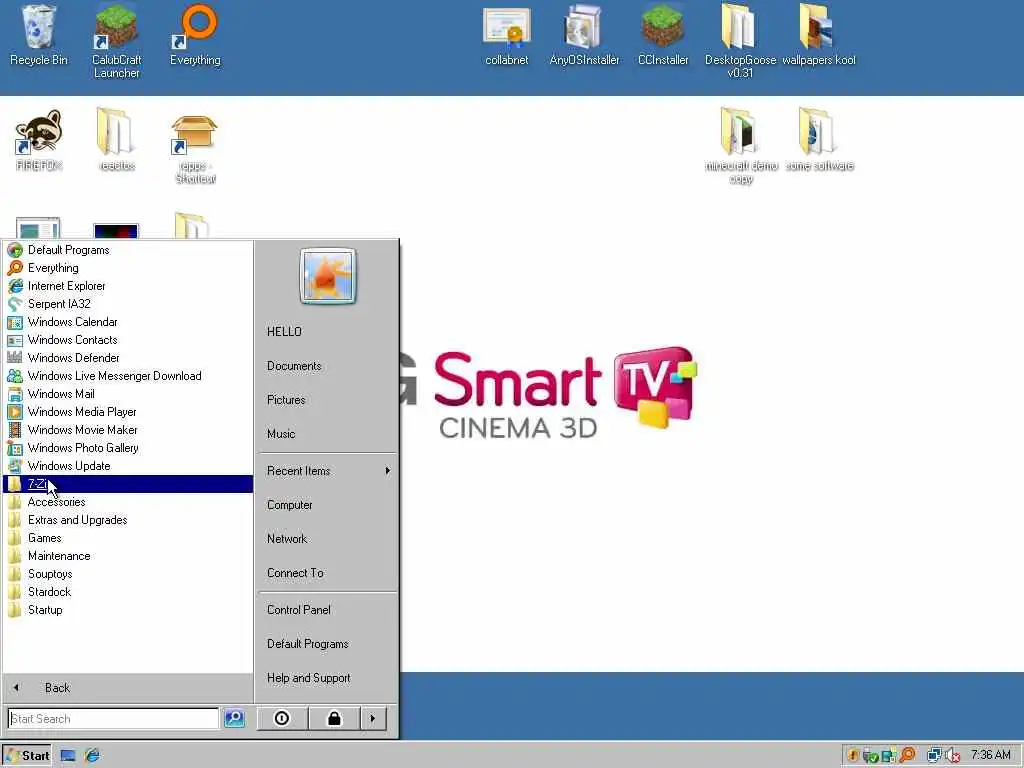Launch Everything from programs list
The width and height of the screenshot is (1024, 768).
pos(128,268)
